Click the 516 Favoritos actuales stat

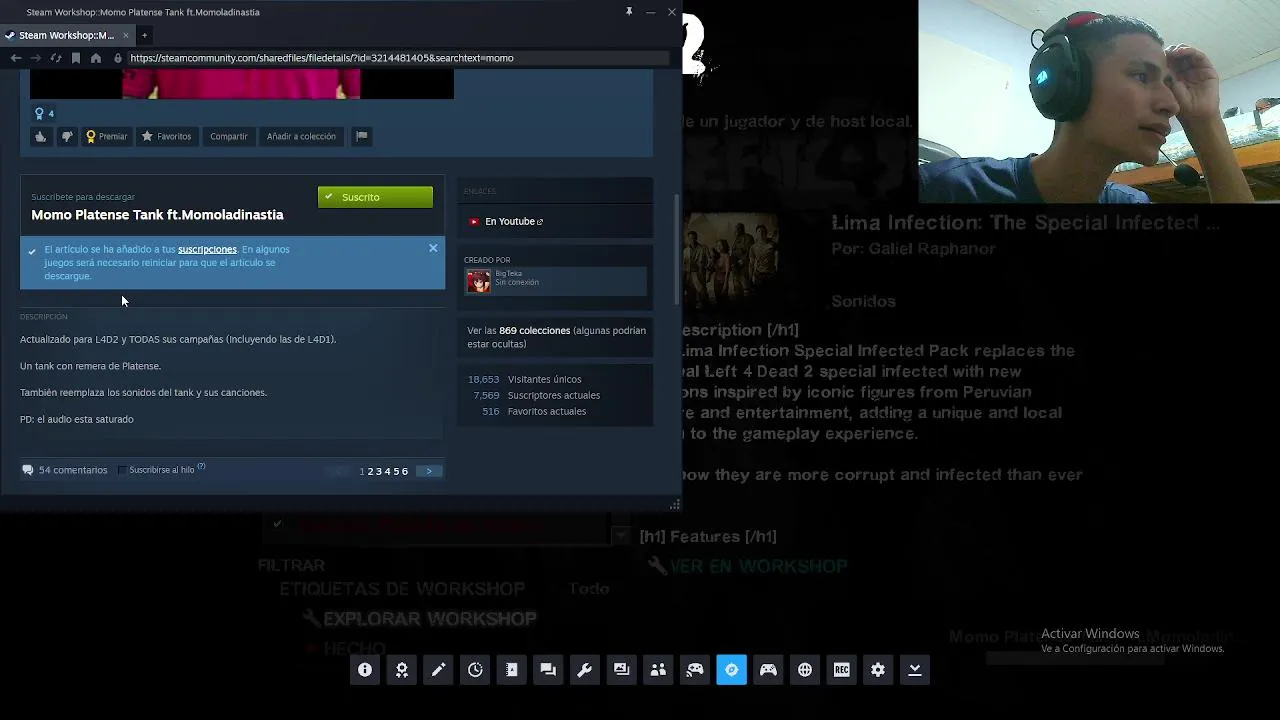[x=534, y=411]
